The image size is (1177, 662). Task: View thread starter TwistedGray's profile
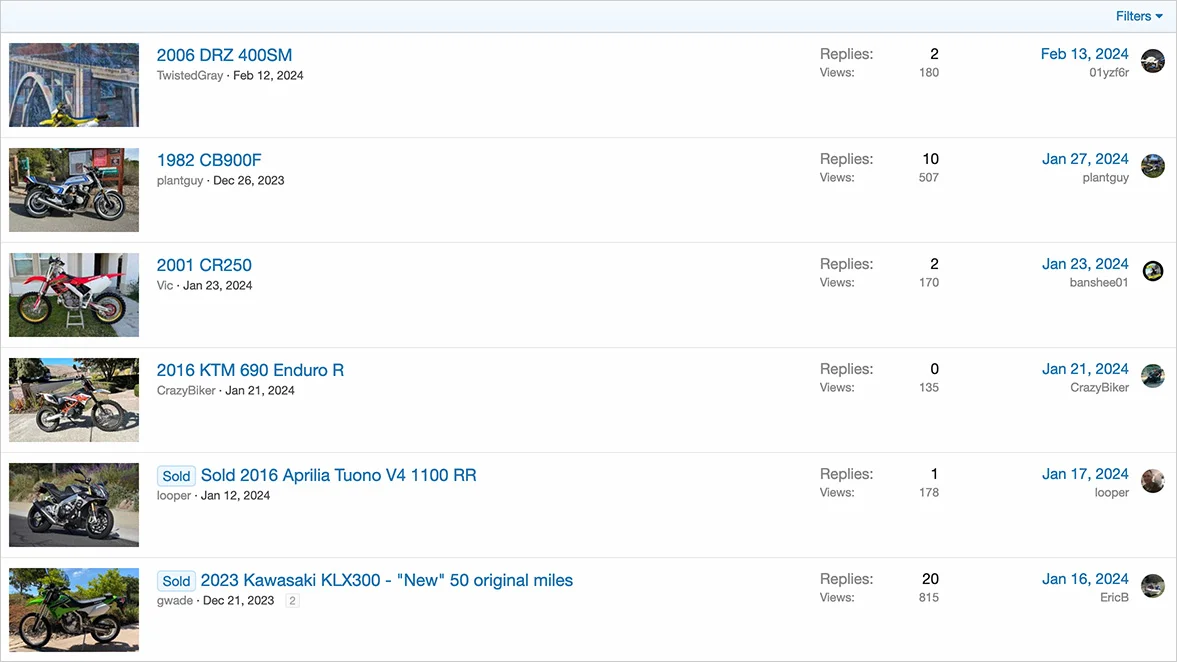pyautogui.click(x=190, y=76)
